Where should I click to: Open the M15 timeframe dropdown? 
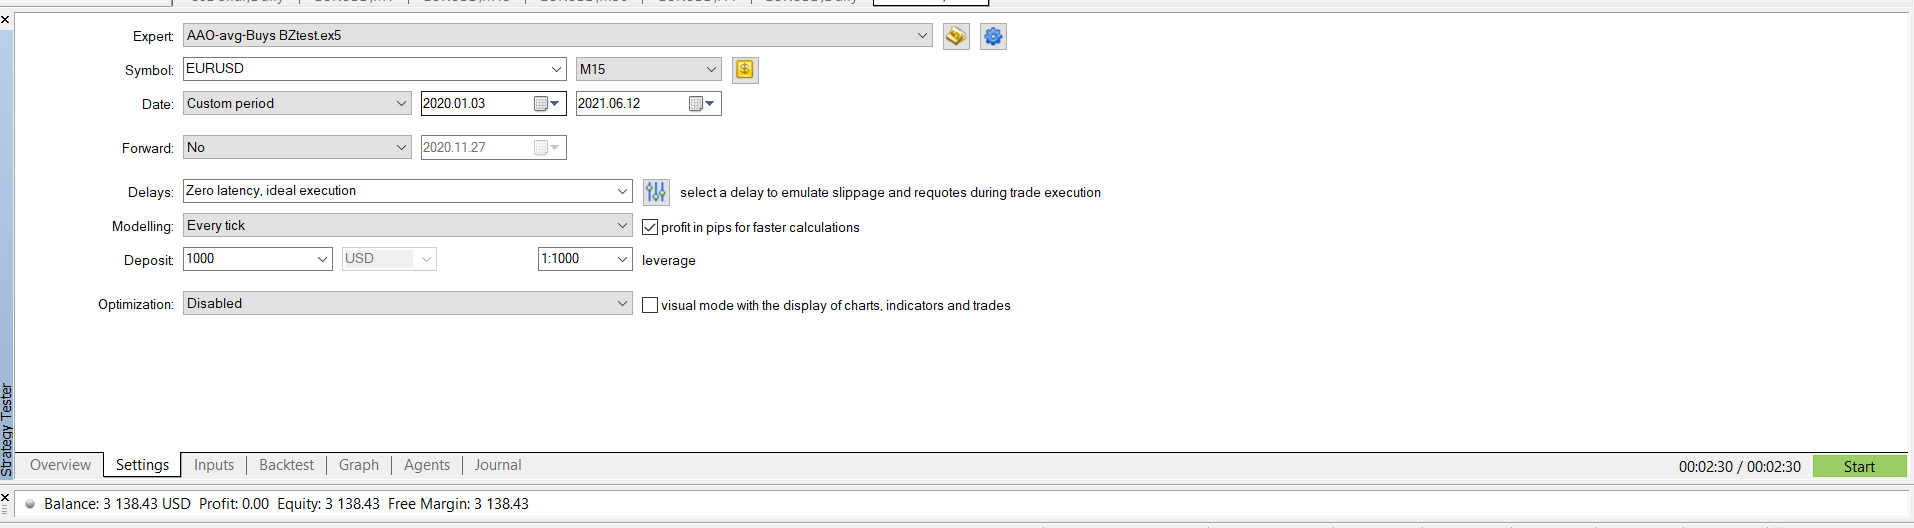(x=649, y=70)
